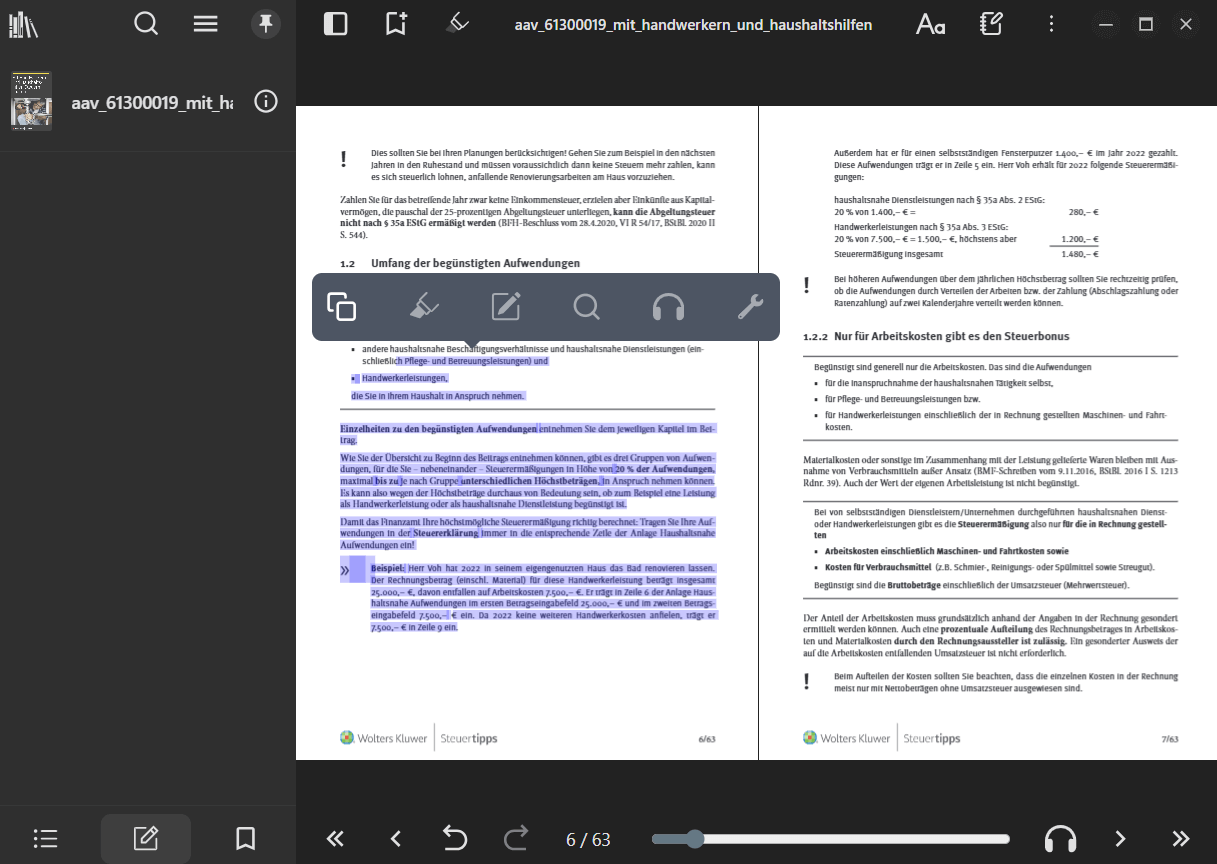Add a bookmark using the top toolbar icon
Screen dimensions: 1217x864
395,22
